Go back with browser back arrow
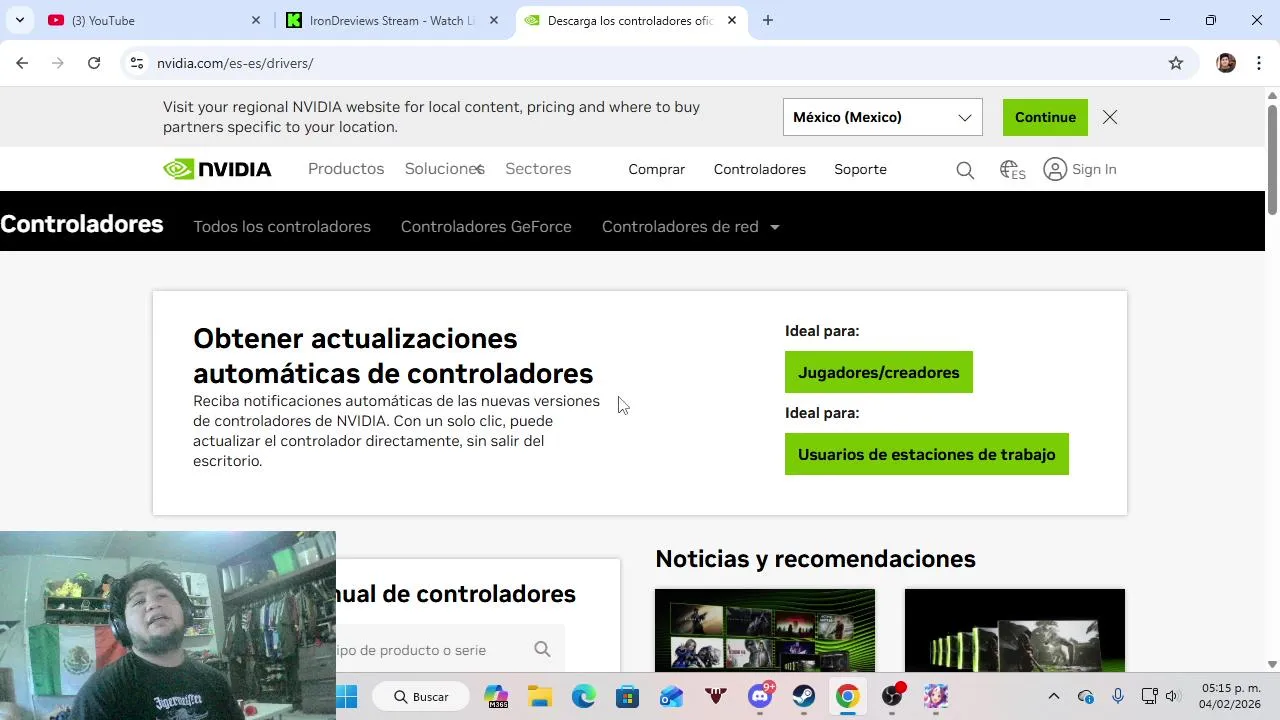The width and height of the screenshot is (1280, 720). pyautogui.click(x=22, y=63)
